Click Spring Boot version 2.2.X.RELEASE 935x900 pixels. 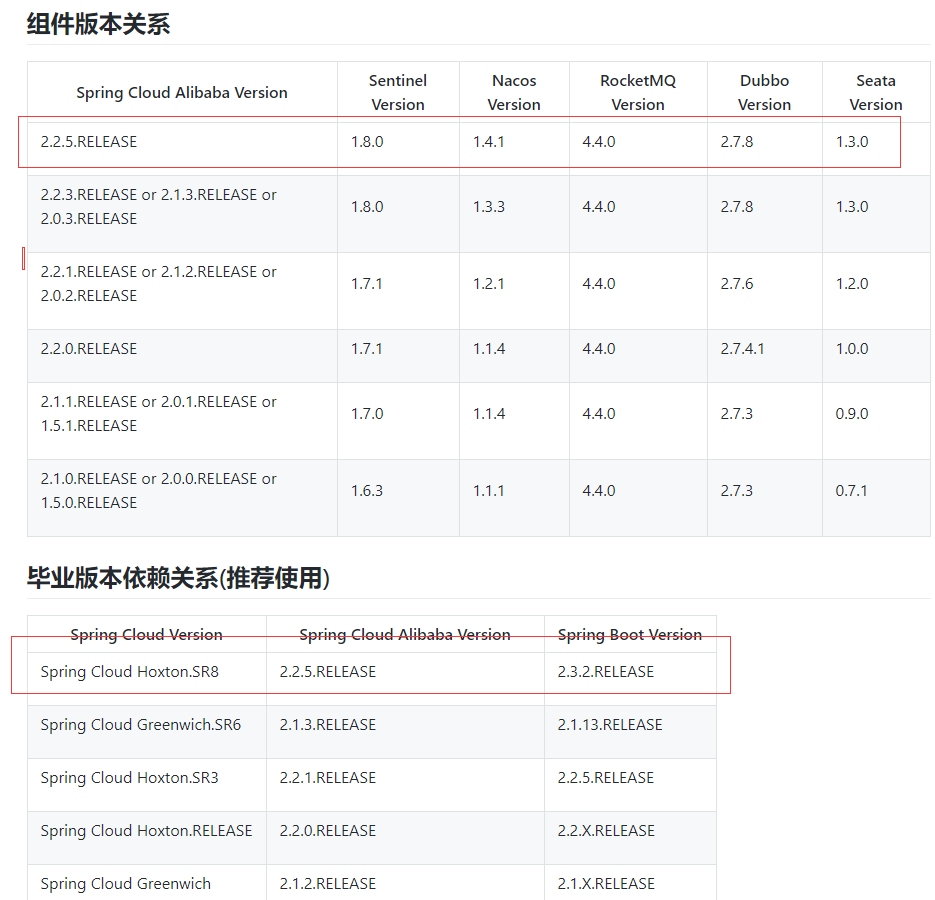click(x=606, y=831)
